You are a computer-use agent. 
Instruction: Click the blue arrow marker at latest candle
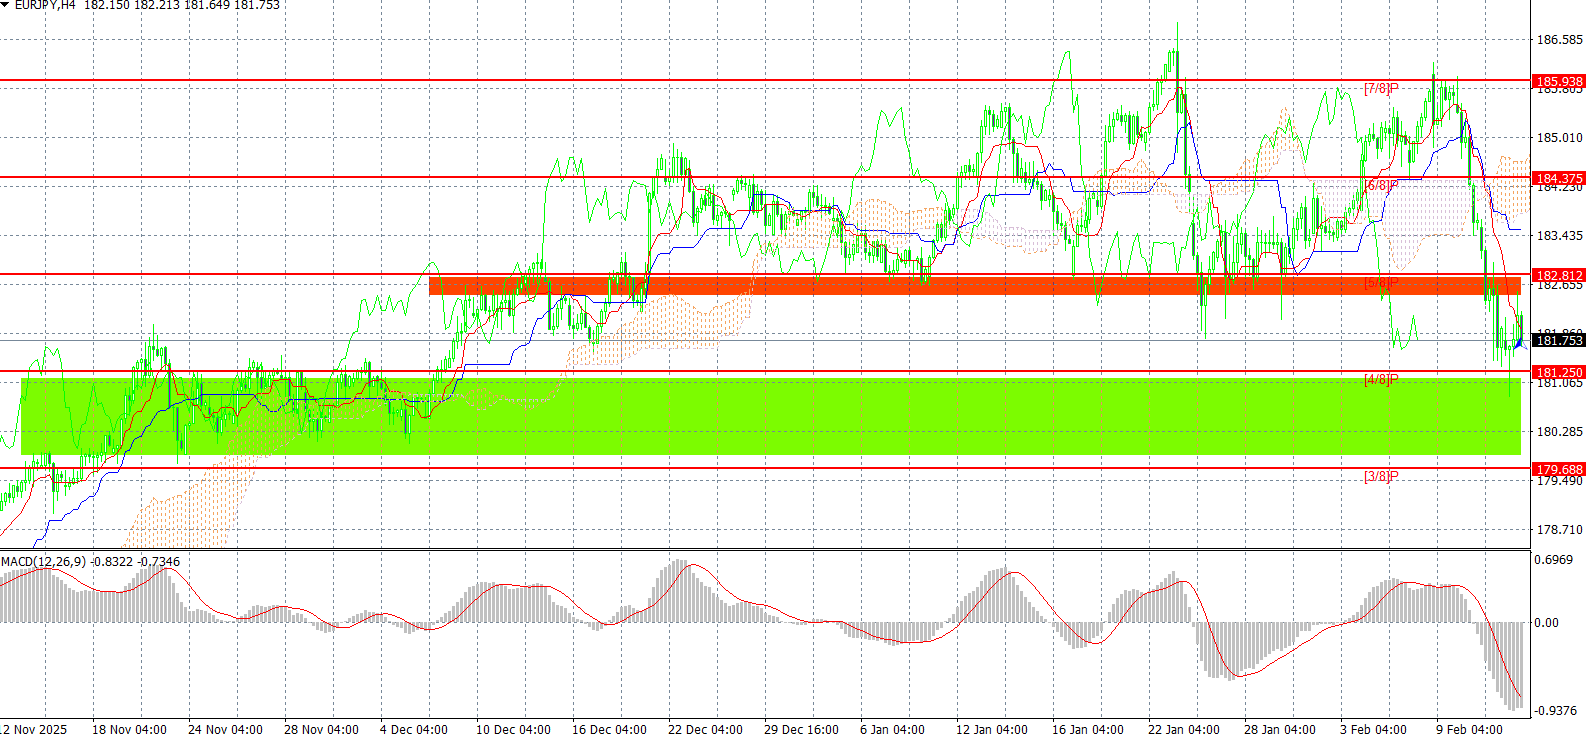click(x=1518, y=343)
